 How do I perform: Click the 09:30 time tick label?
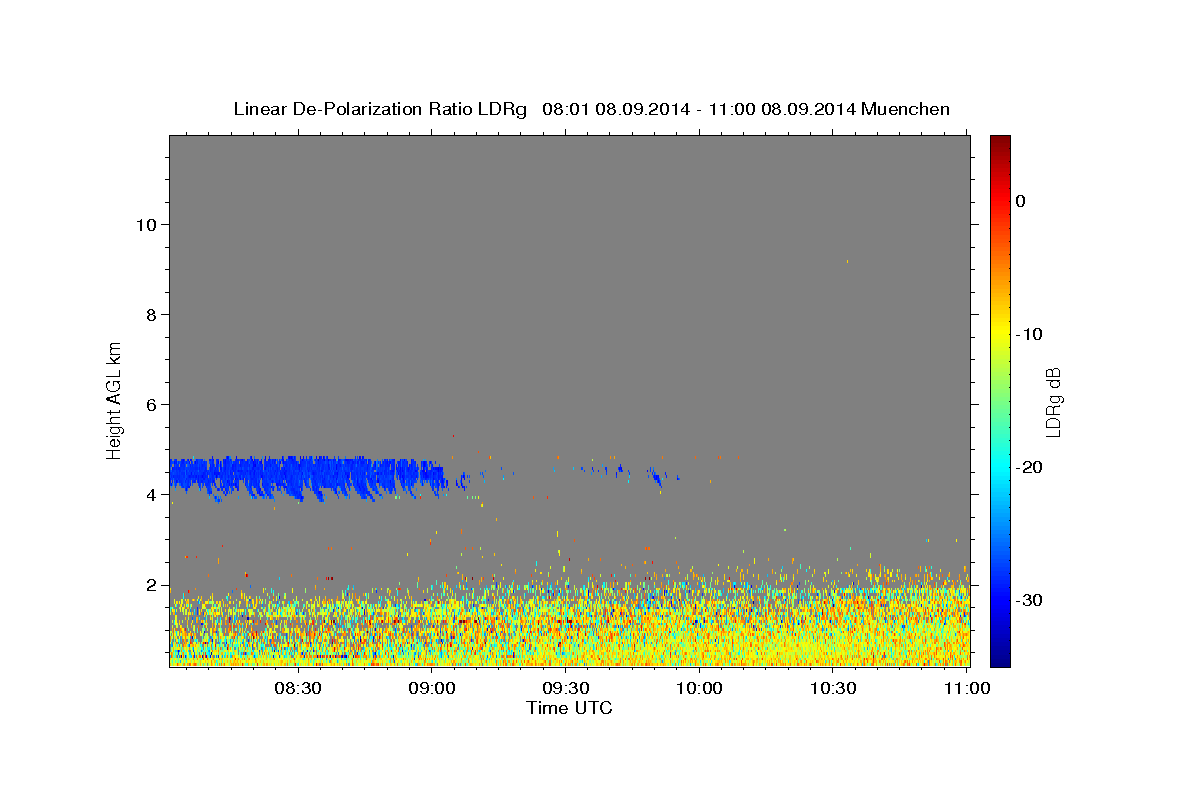click(x=565, y=689)
